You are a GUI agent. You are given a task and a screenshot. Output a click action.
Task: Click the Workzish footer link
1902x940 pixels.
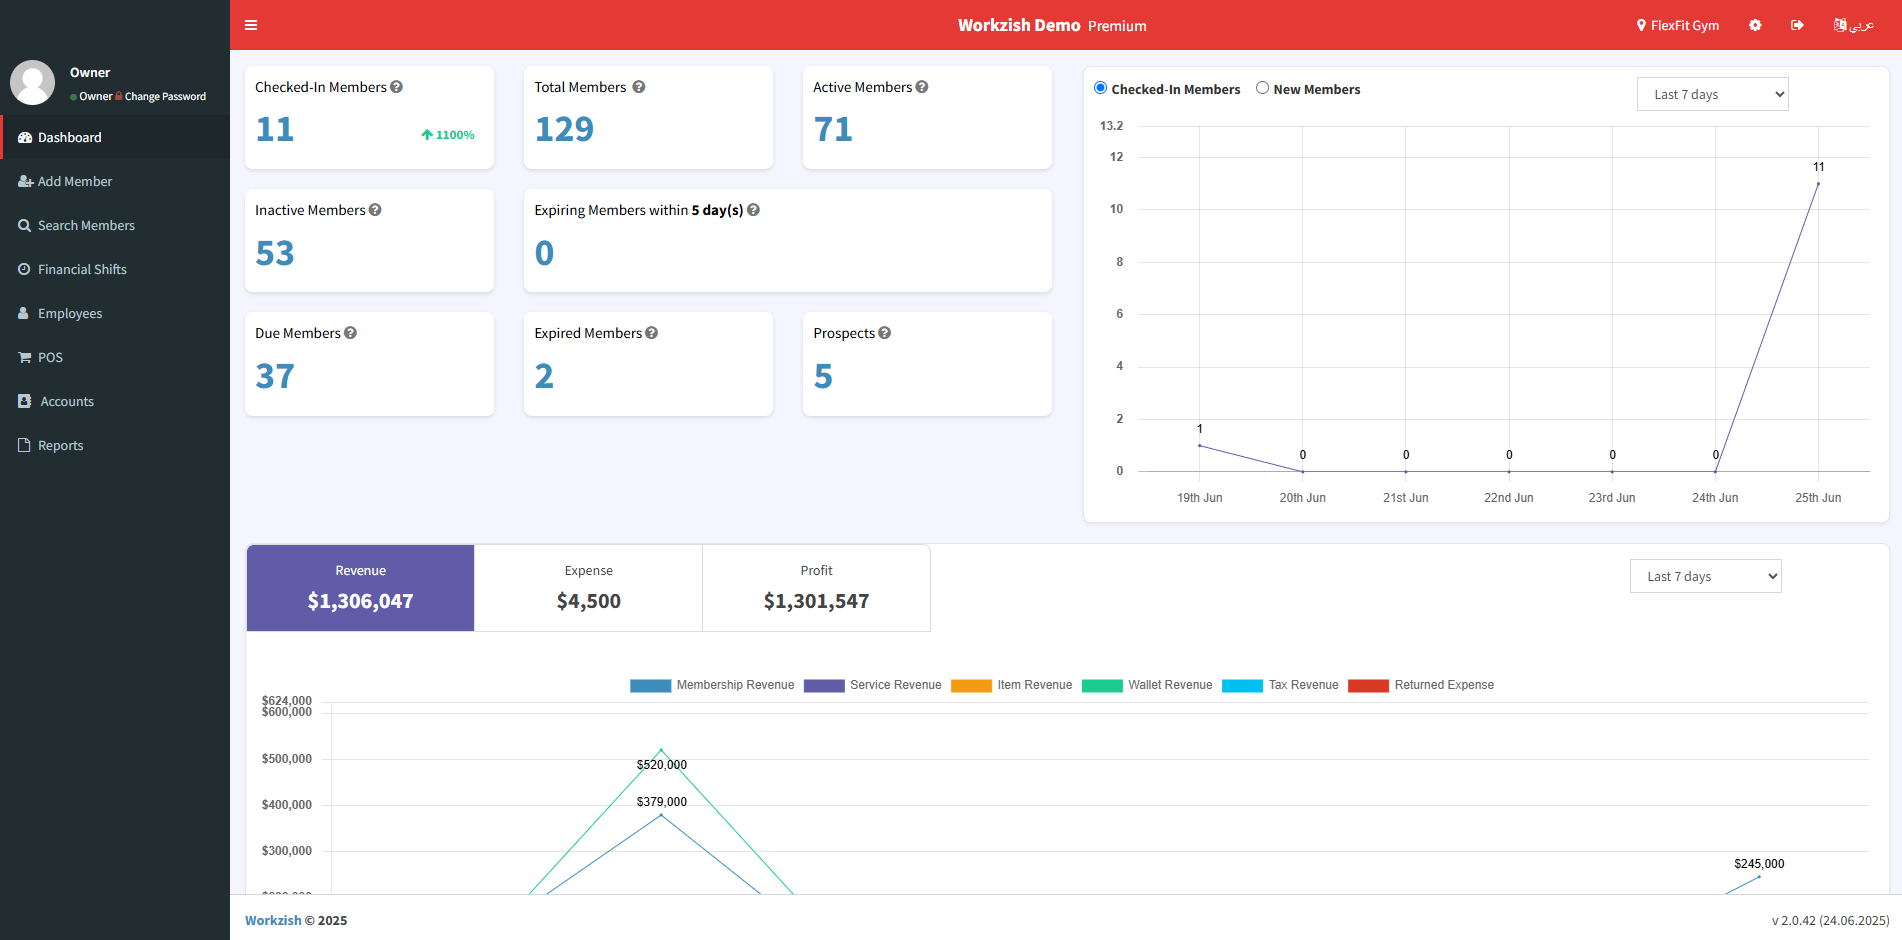point(273,920)
